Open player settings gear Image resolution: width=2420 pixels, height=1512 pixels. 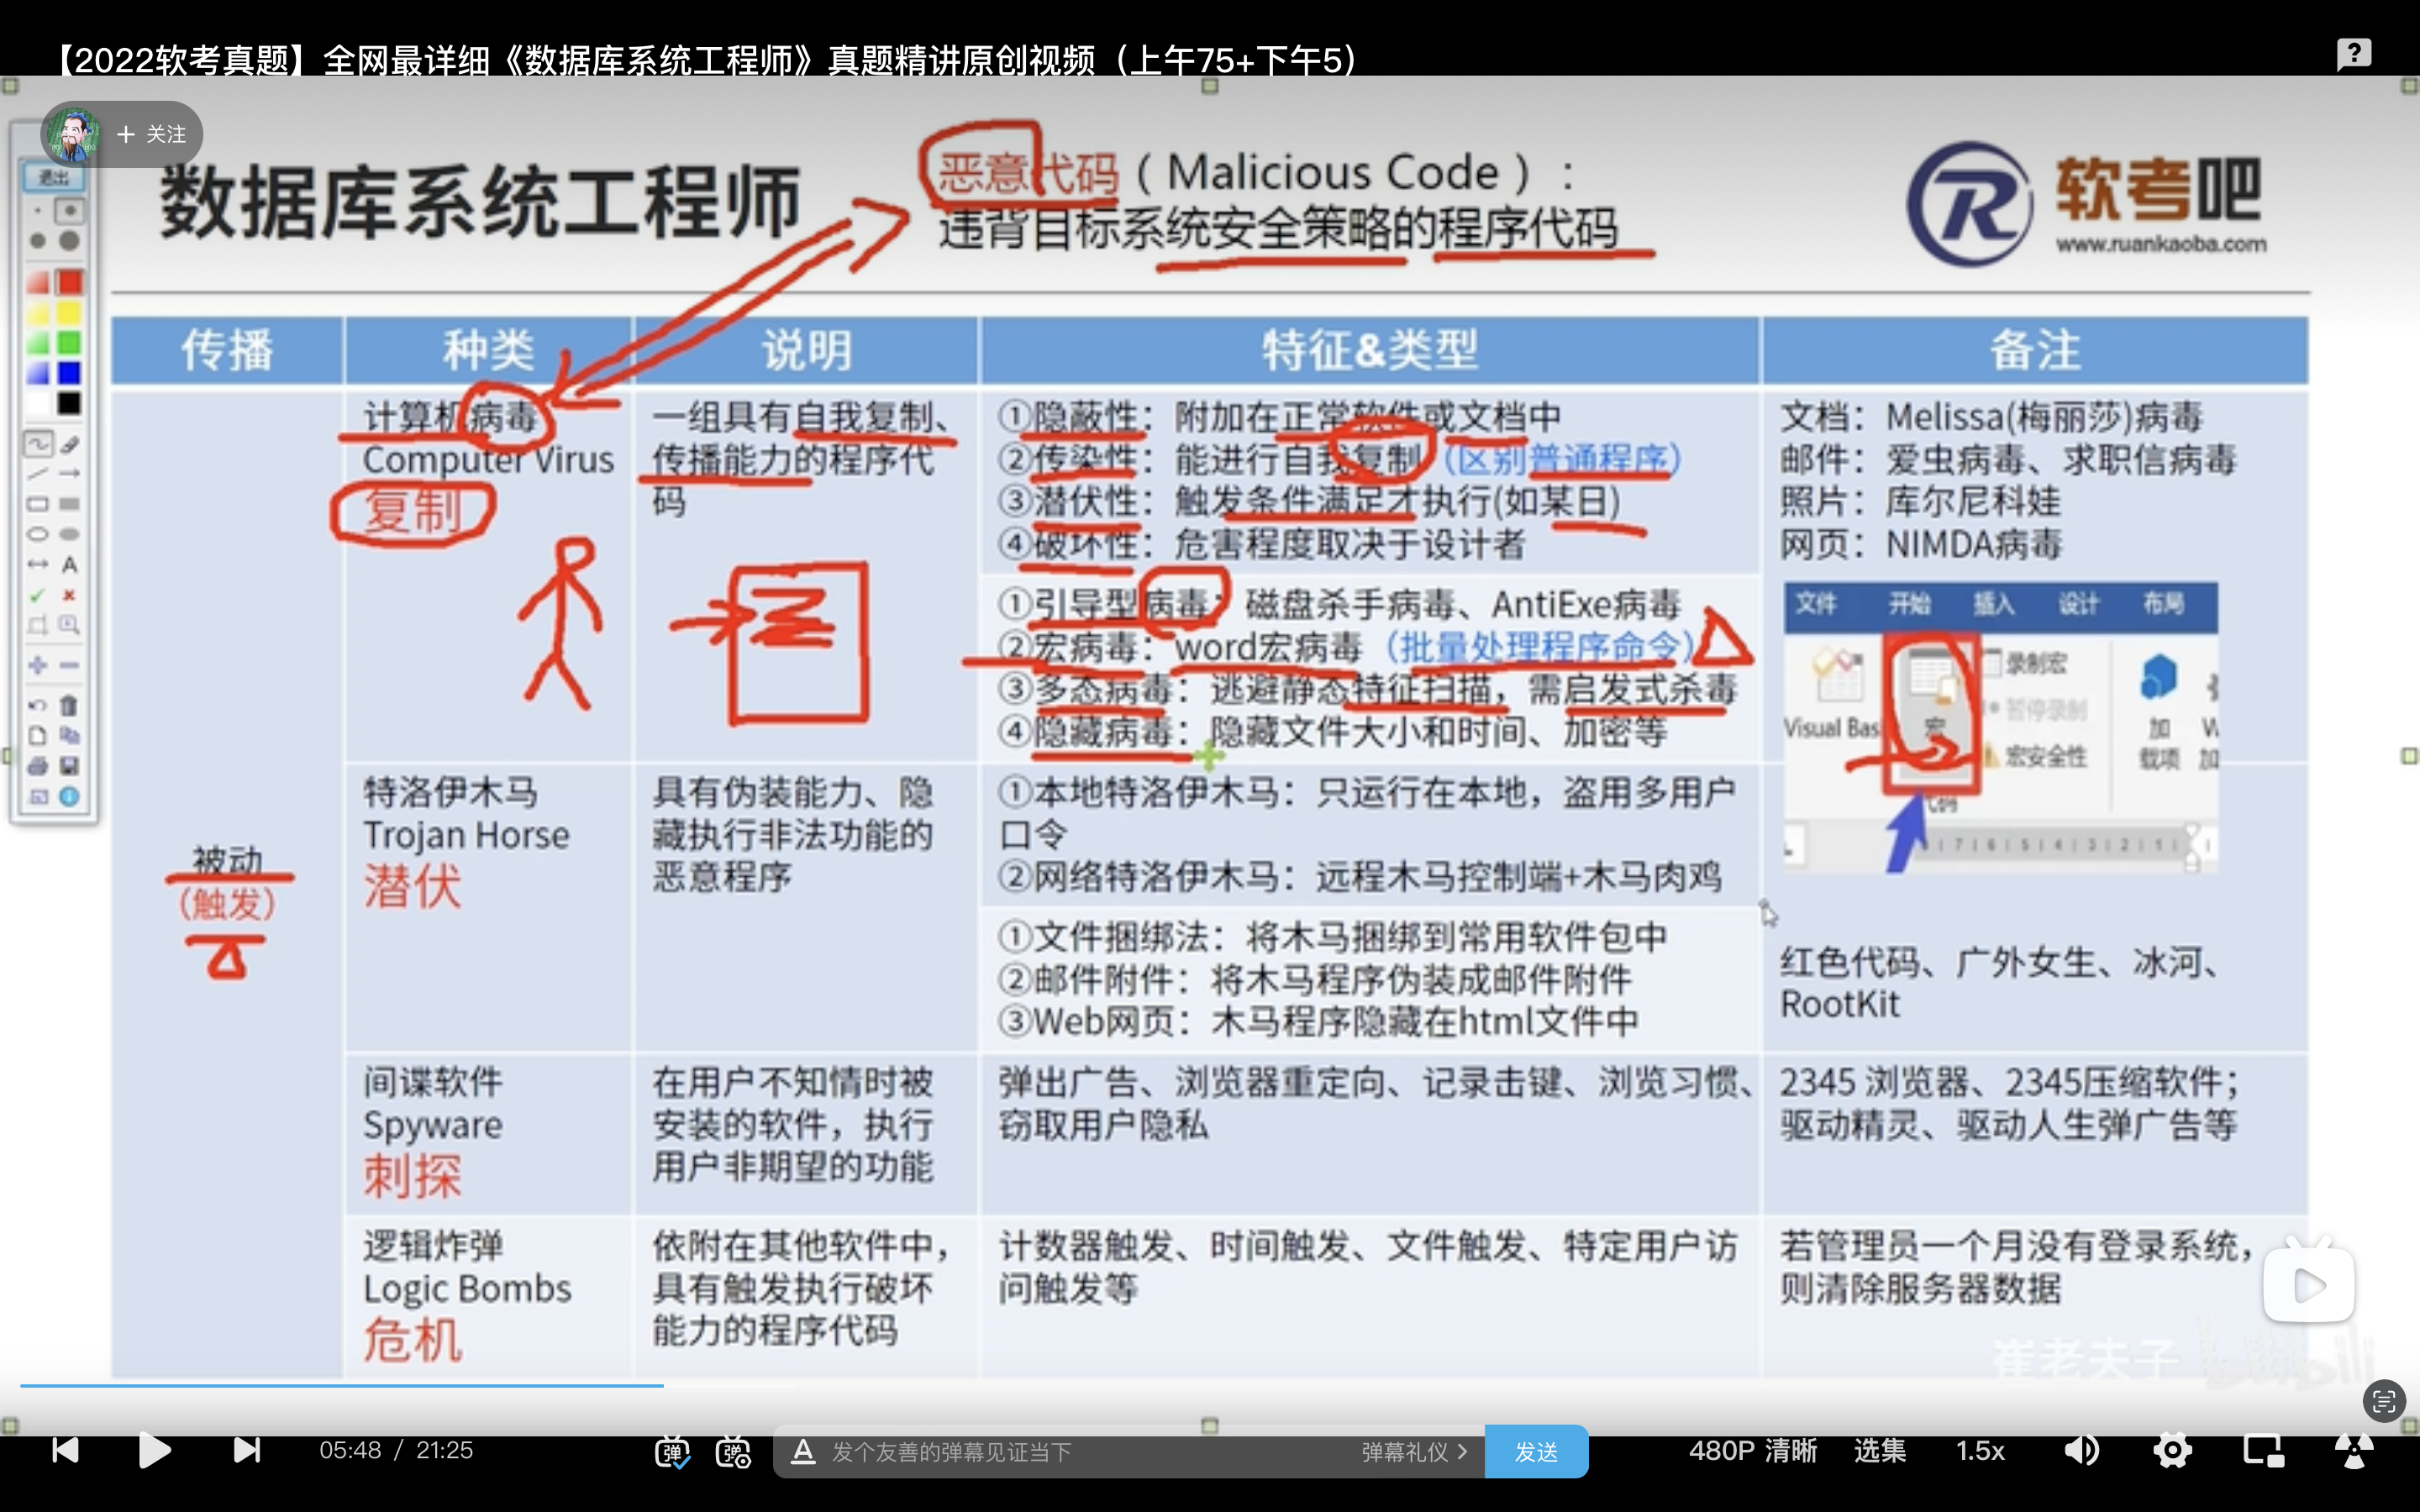[x=2172, y=1450]
